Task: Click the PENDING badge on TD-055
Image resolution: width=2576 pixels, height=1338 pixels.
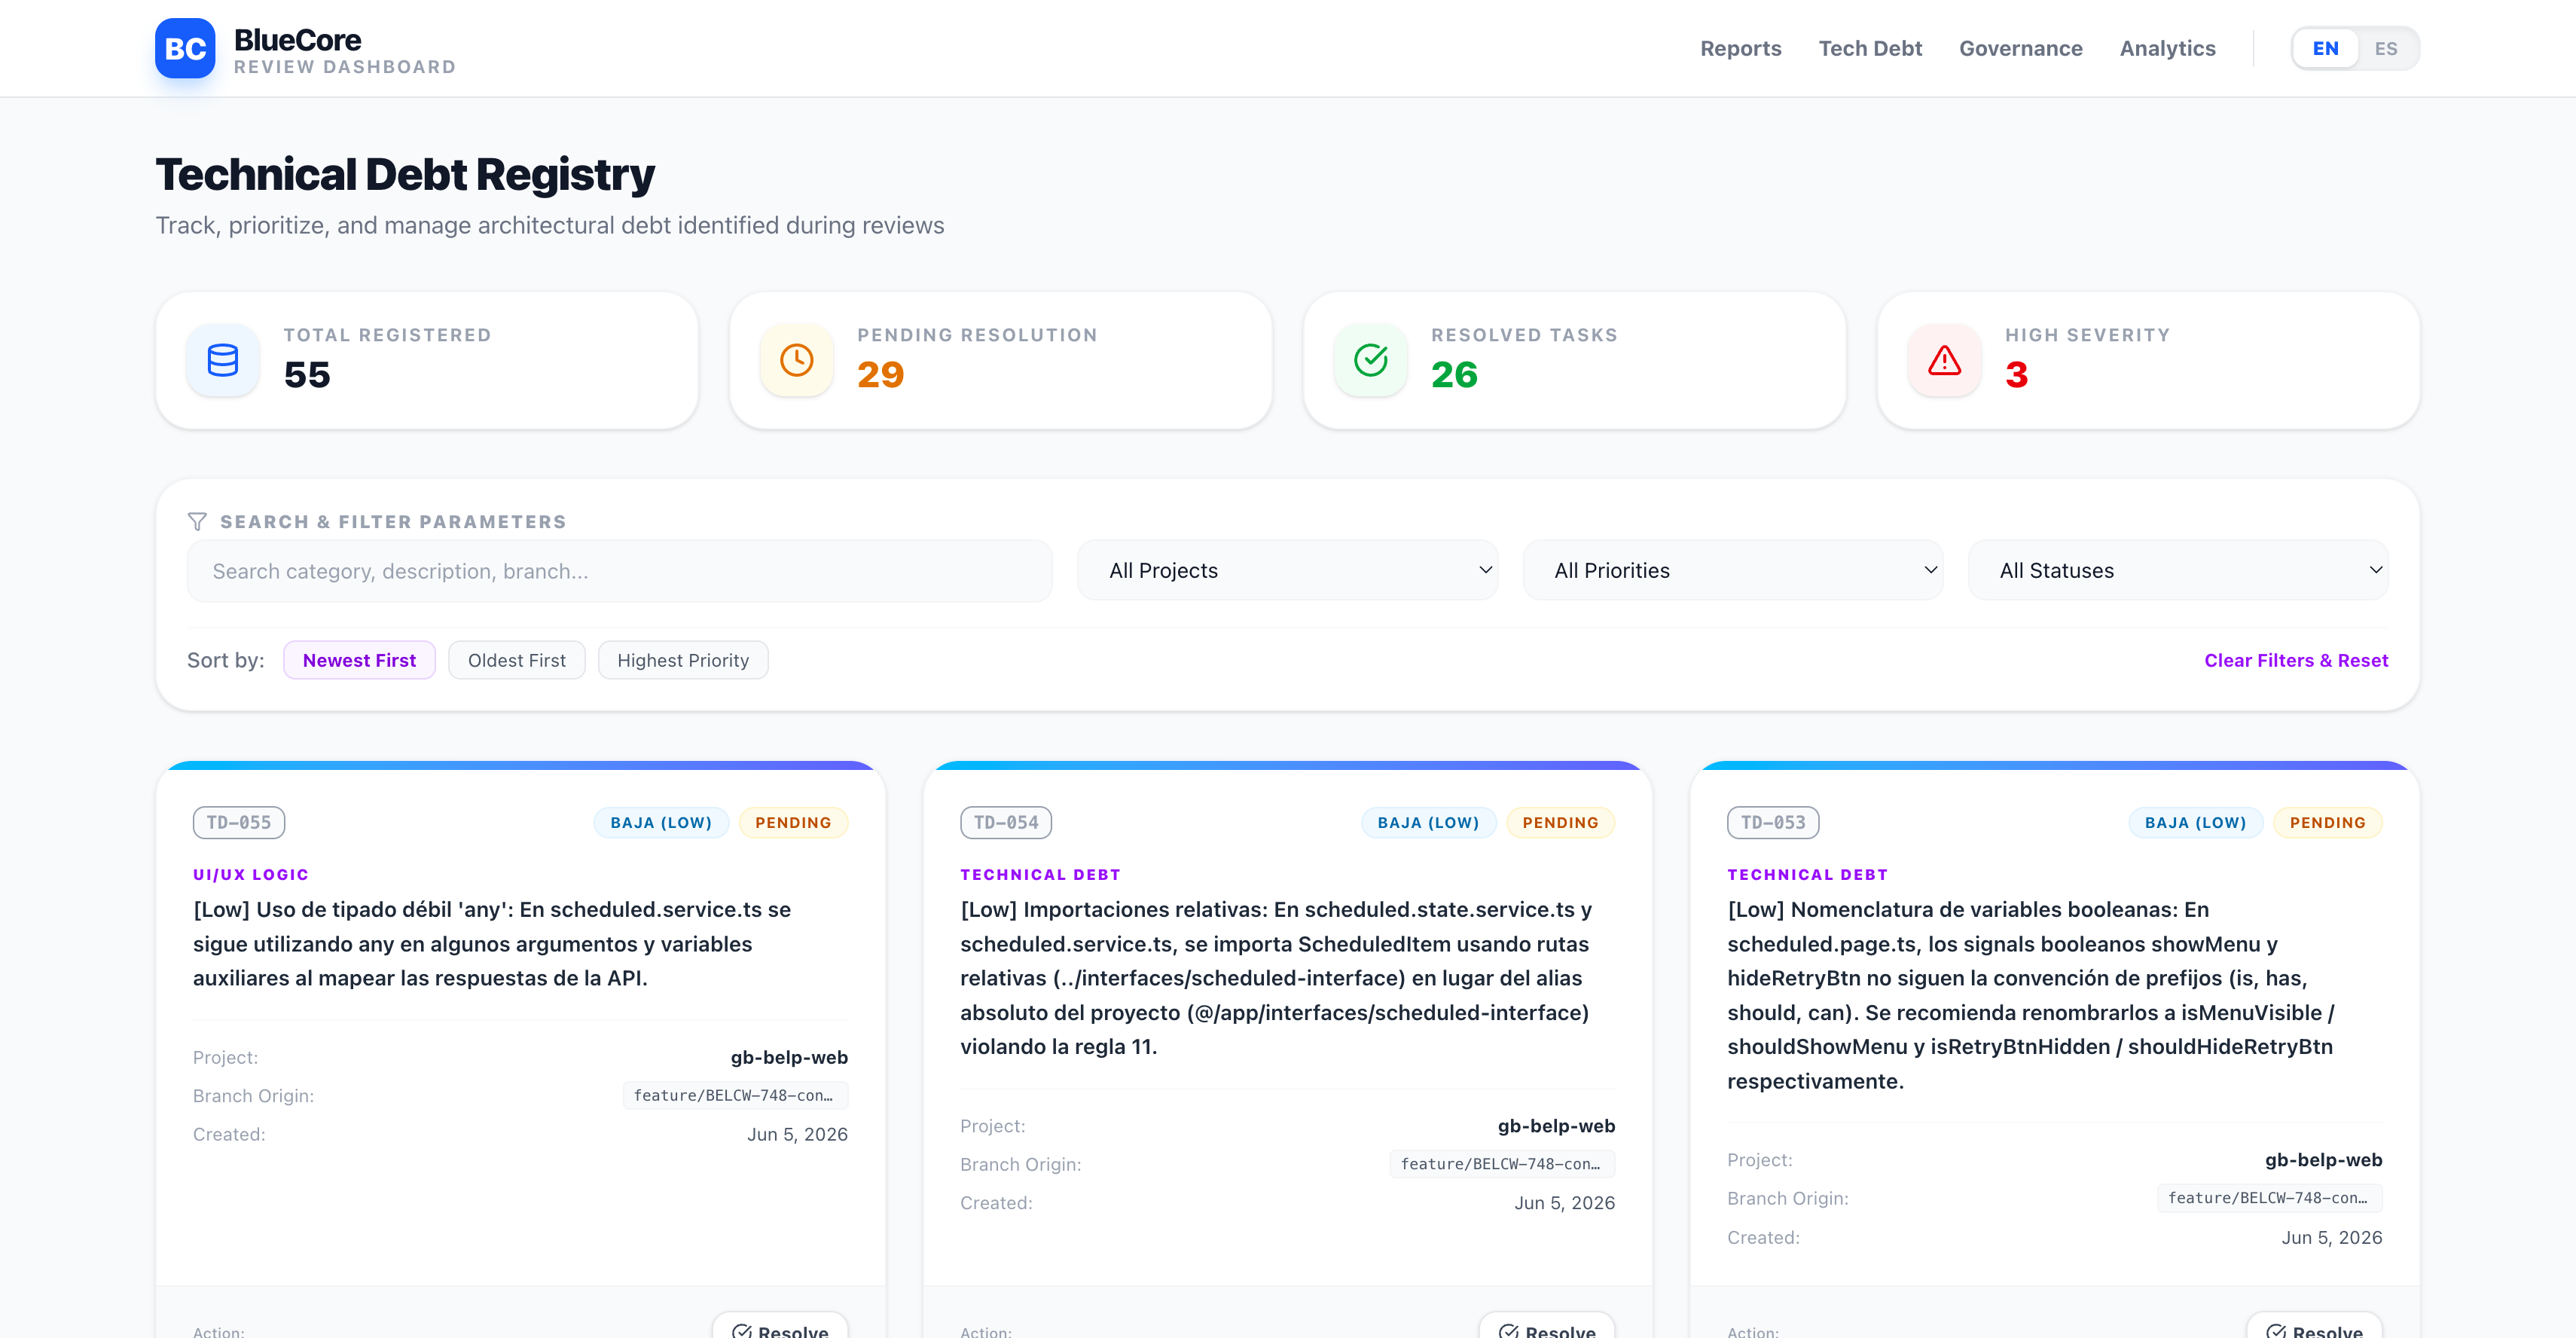Action: click(x=793, y=822)
